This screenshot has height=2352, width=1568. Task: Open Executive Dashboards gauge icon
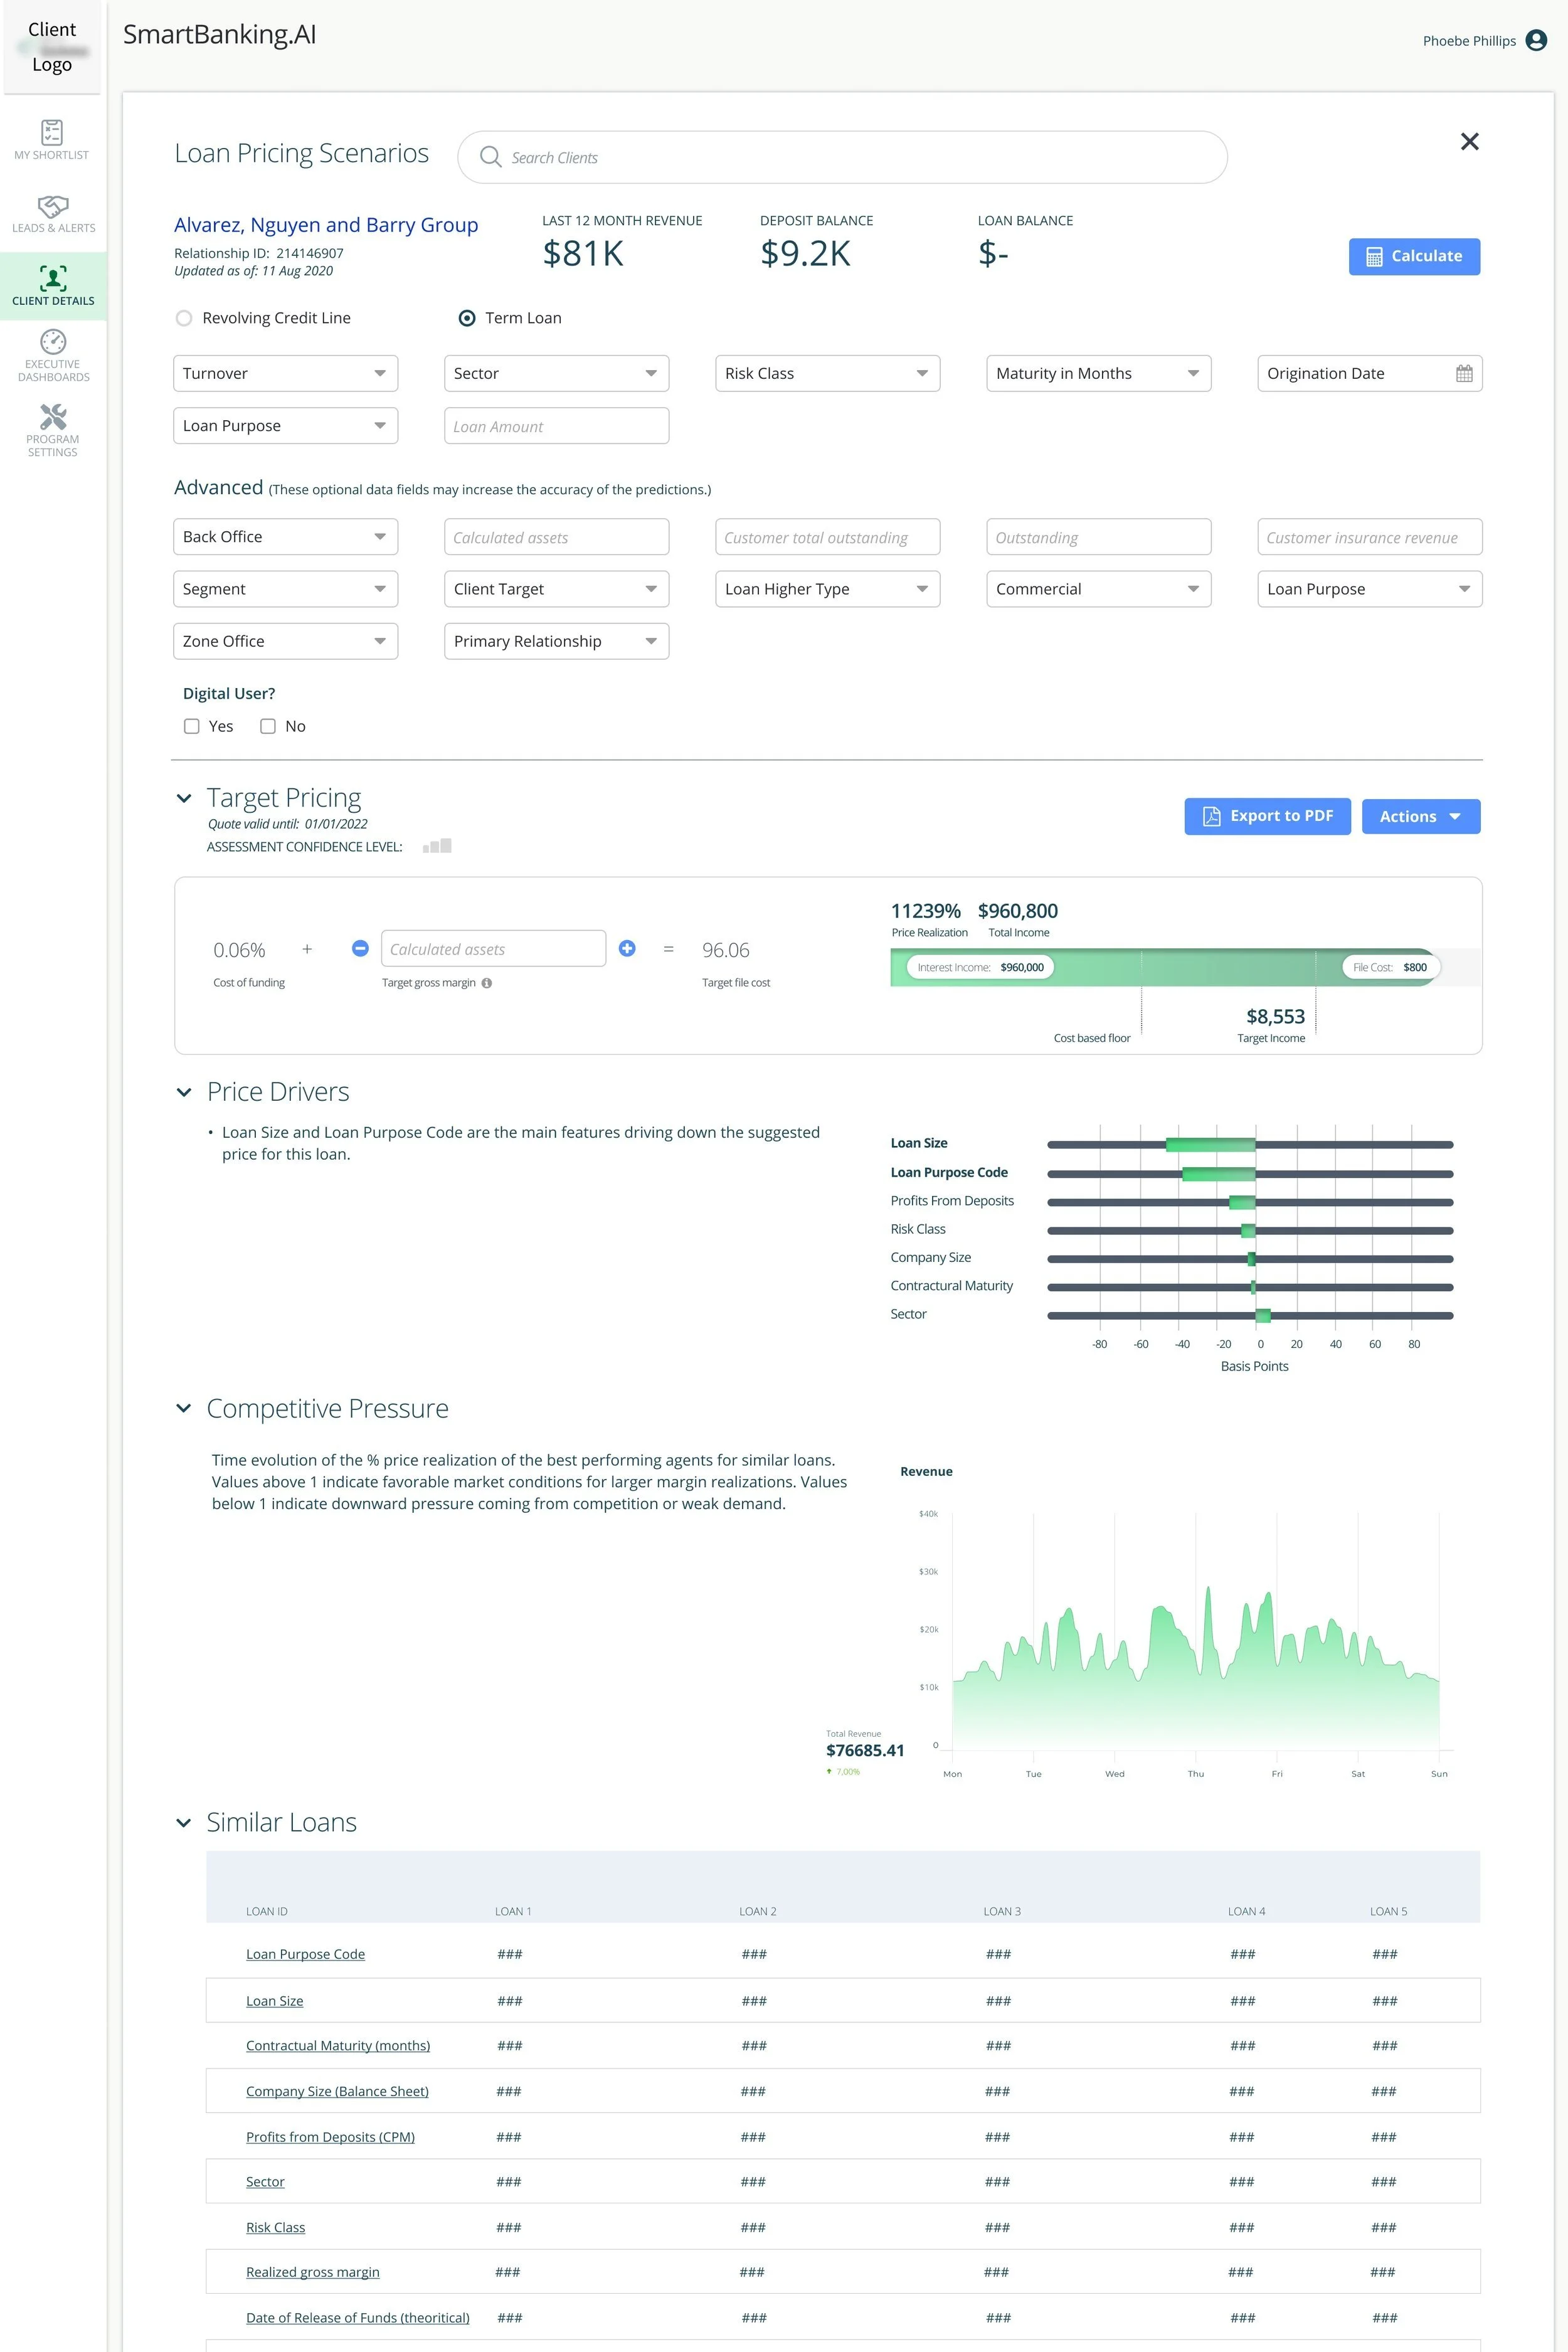point(52,341)
